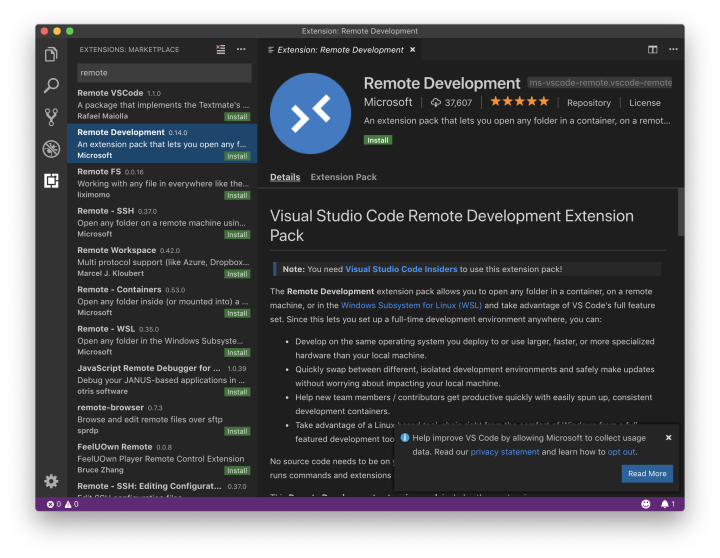720x558 pixels.
Task: Select the Extension: Remote Development tab
Action: coord(340,50)
